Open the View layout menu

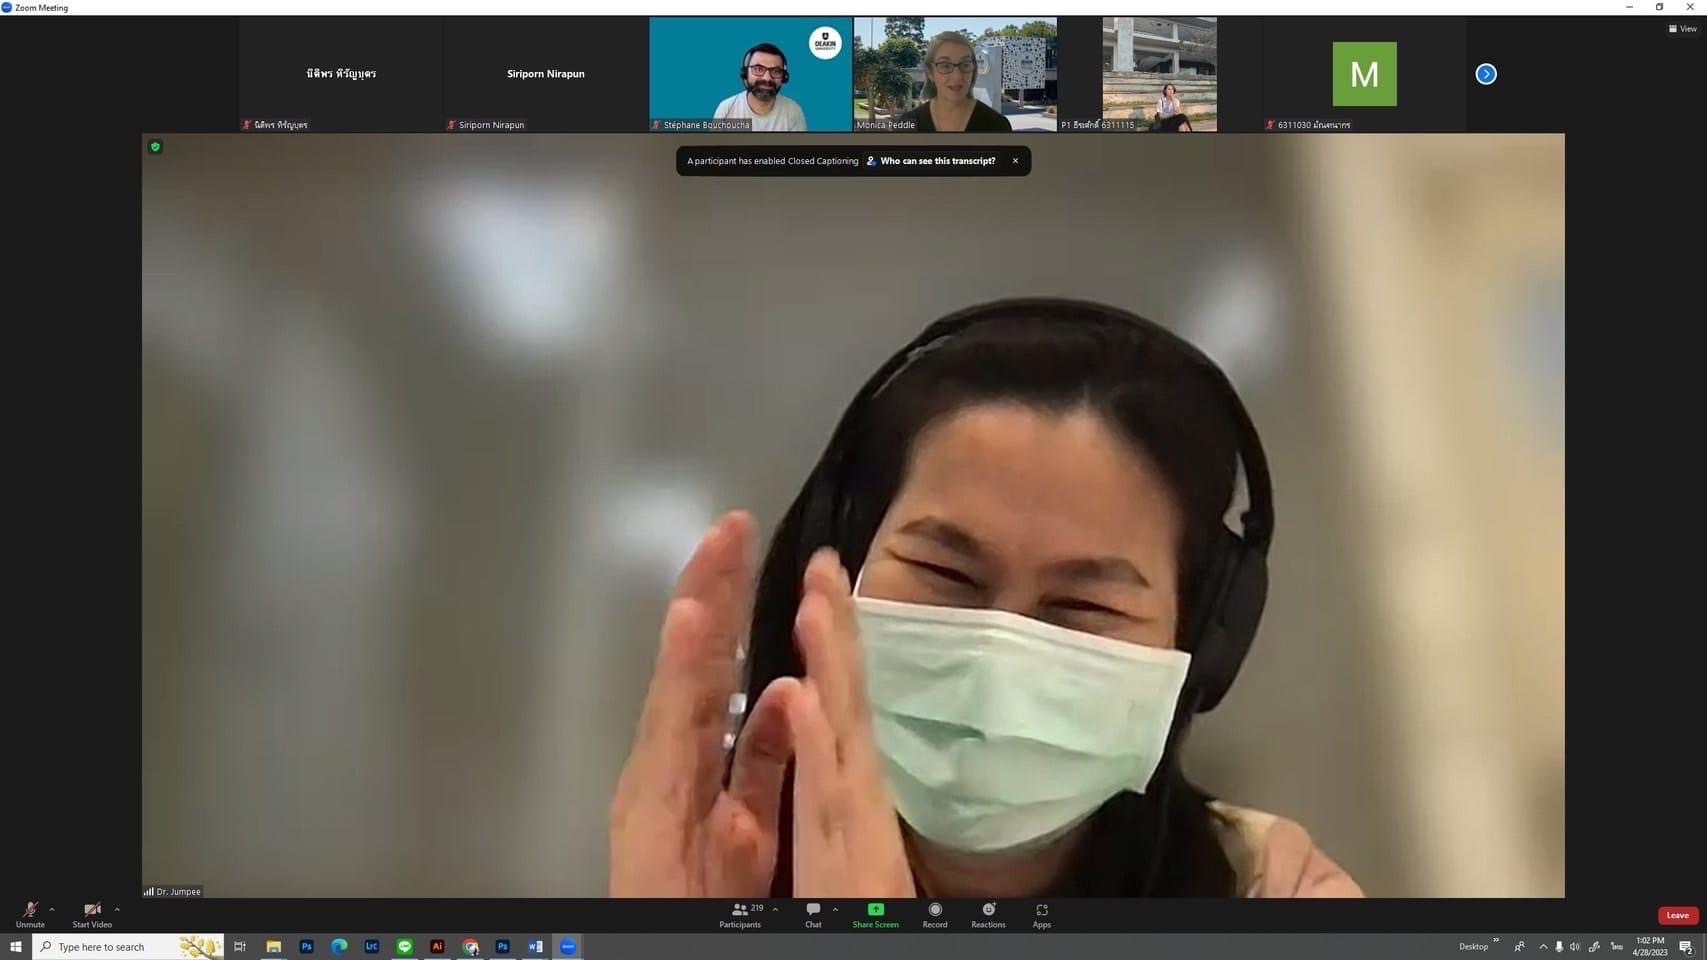tap(1682, 29)
